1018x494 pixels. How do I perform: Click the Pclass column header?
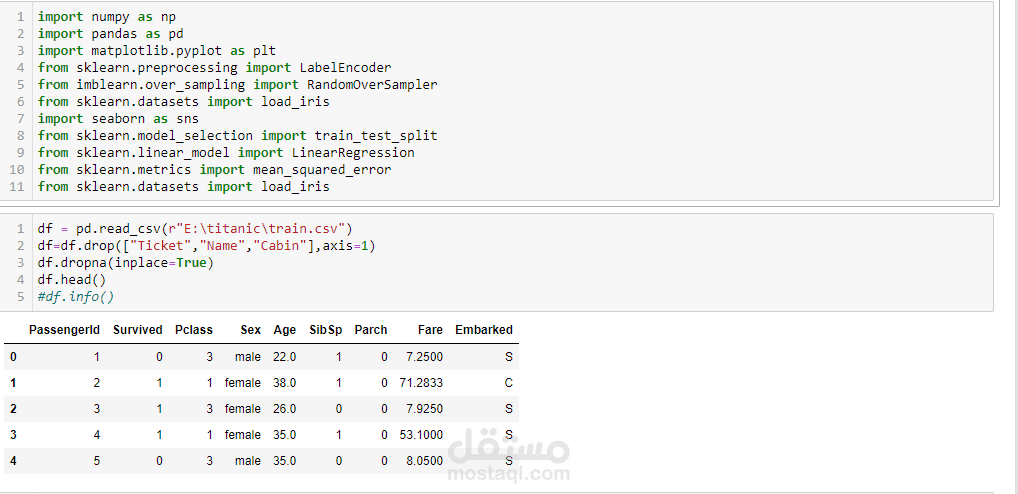pos(194,330)
